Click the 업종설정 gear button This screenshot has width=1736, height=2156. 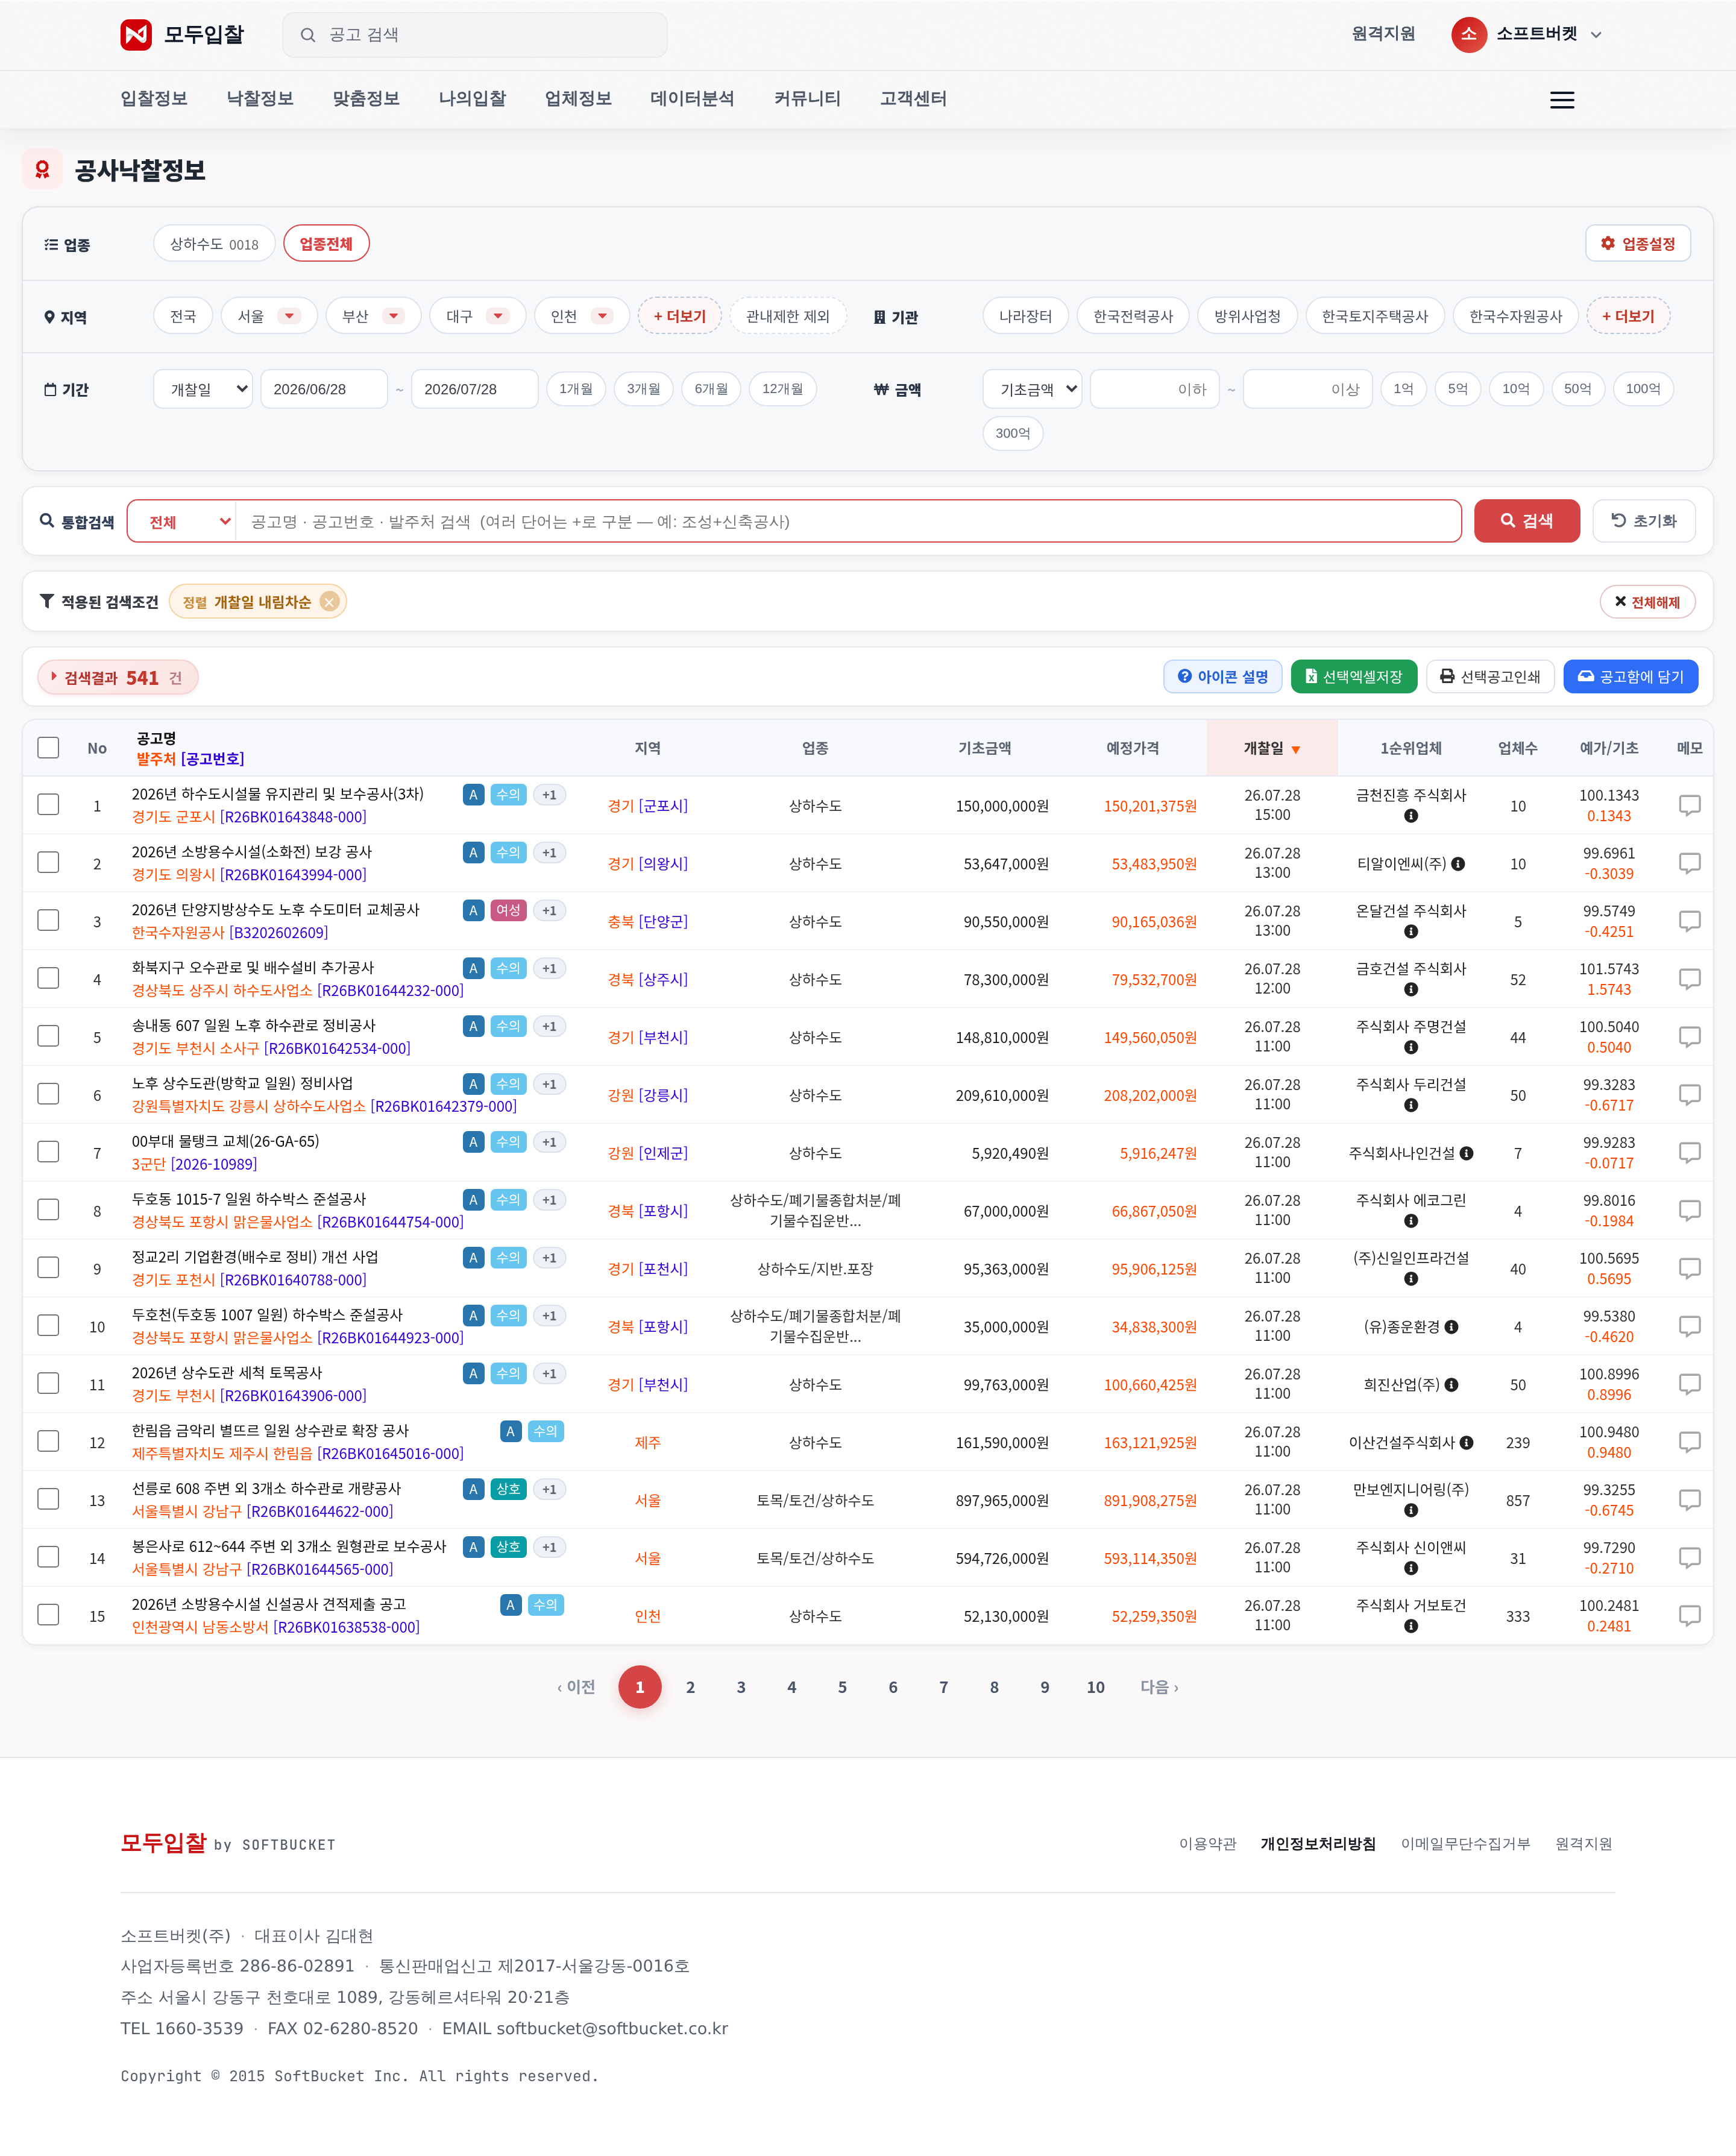point(1637,244)
